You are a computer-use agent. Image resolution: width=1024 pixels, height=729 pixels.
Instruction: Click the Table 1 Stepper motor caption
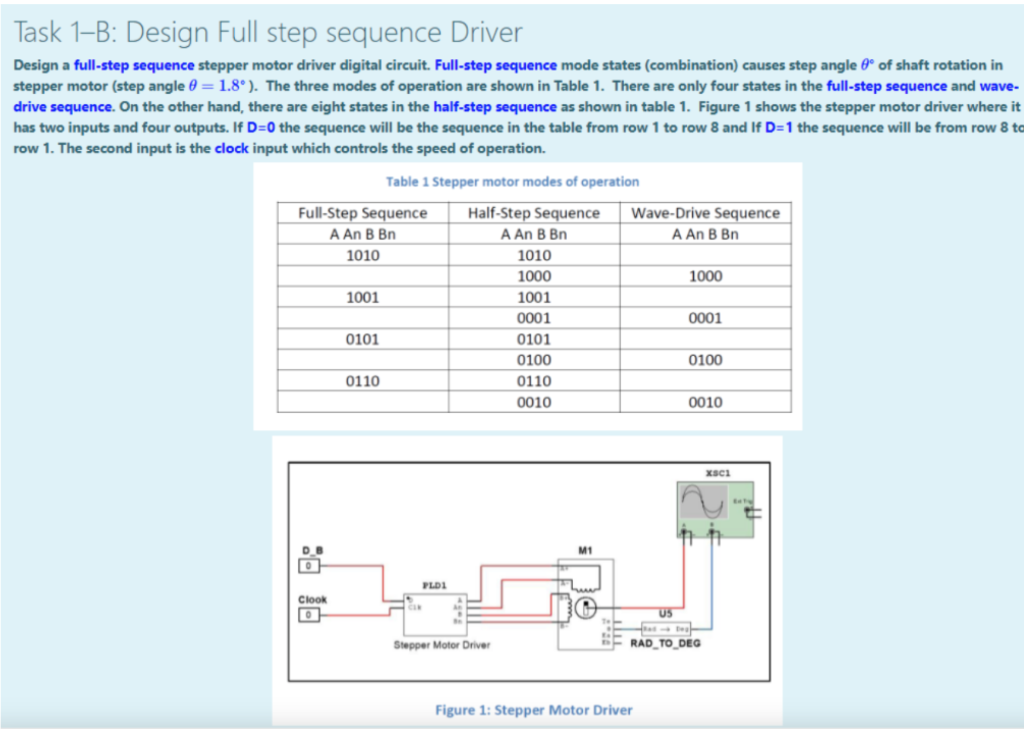pyautogui.click(x=512, y=182)
